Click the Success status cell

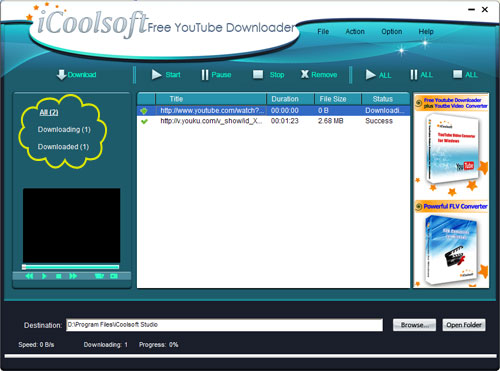[x=379, y=121]
